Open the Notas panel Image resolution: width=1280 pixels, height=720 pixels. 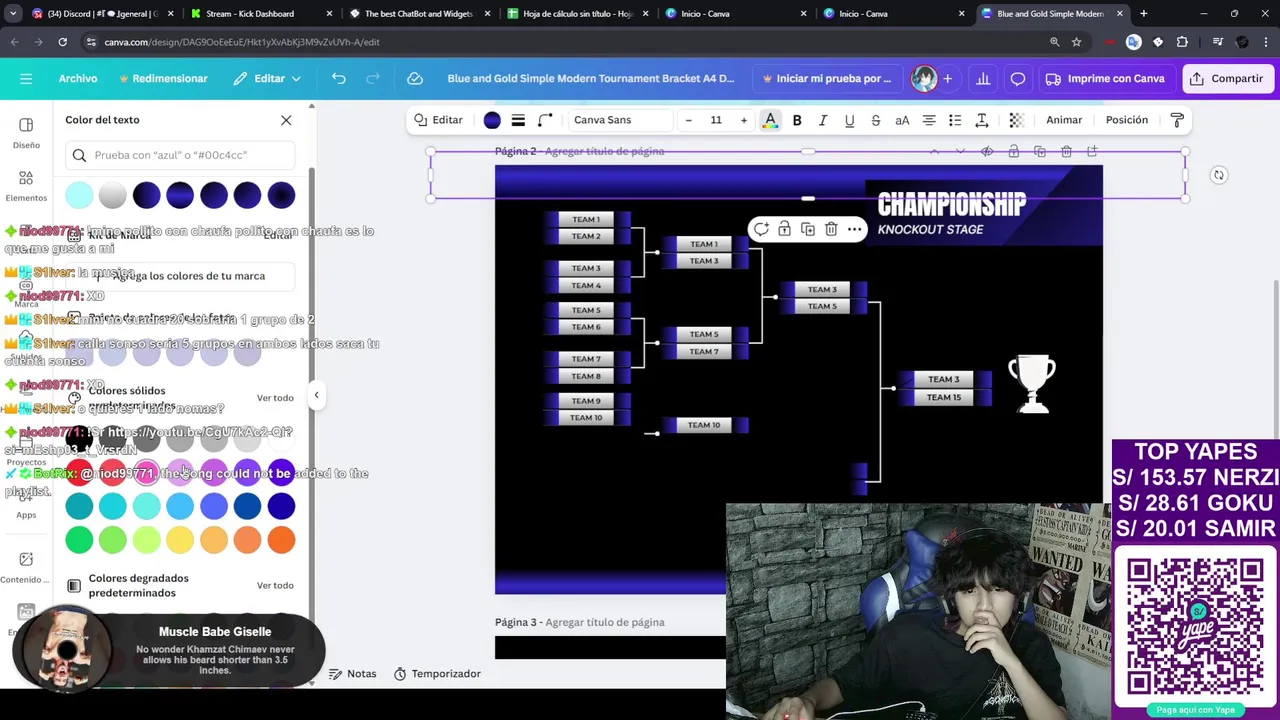353,674
